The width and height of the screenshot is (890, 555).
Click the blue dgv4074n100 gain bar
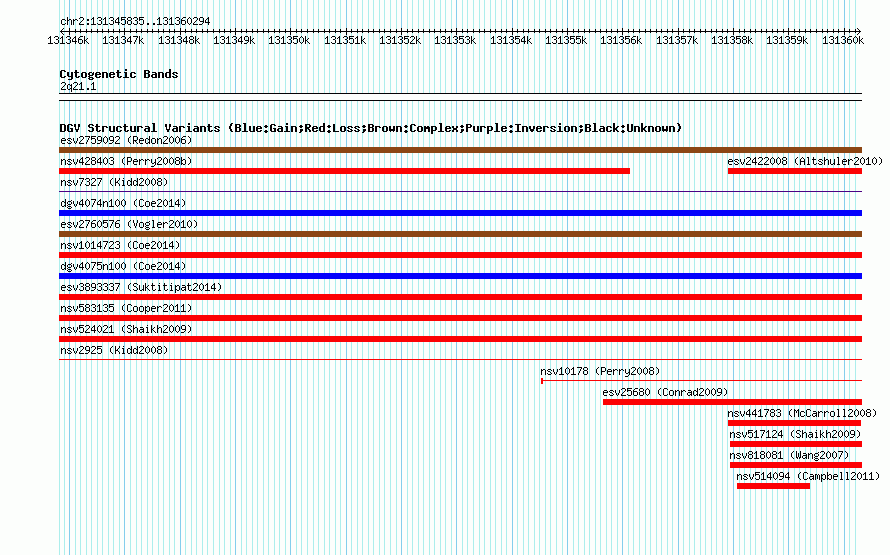tap(460, 213)
